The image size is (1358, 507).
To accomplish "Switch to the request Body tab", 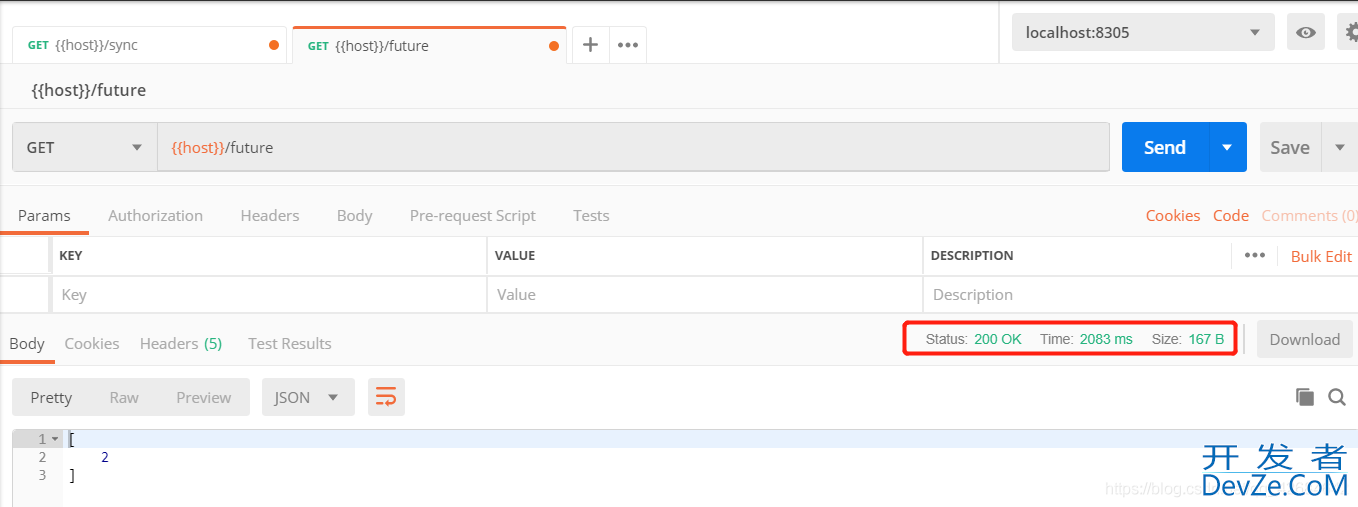I will 354,215.
